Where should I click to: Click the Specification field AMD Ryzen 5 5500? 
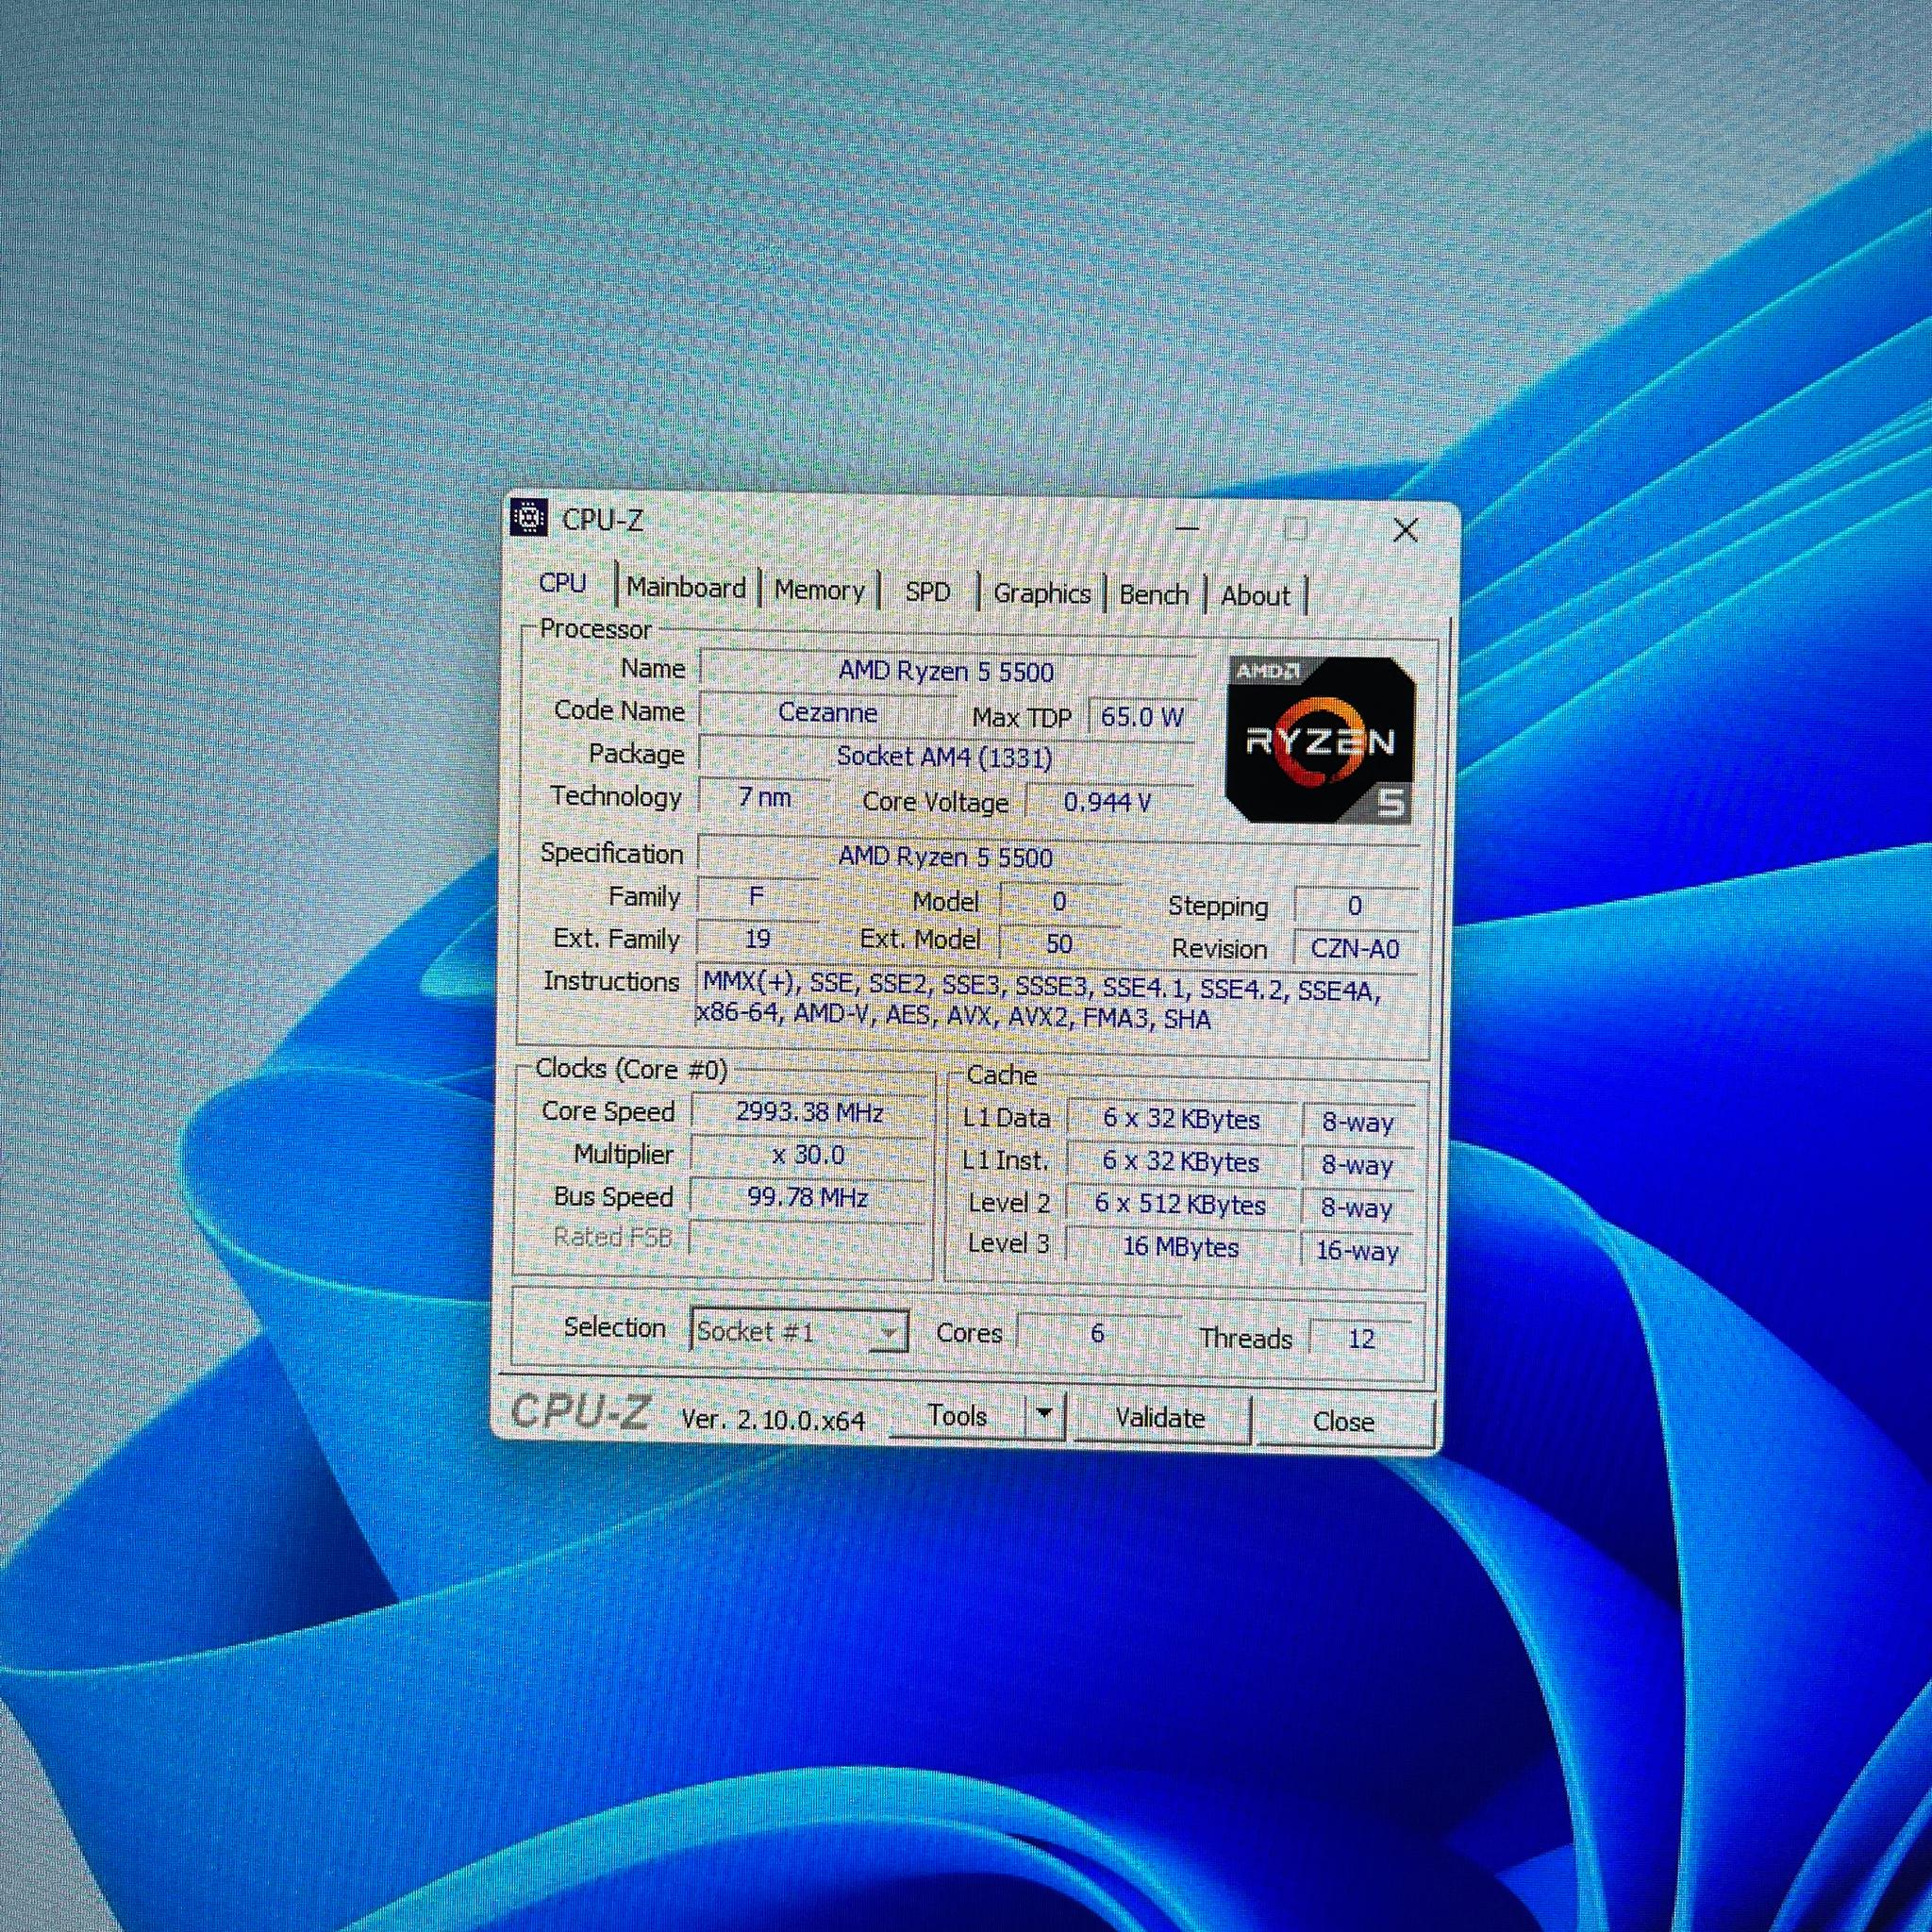(1058, 857)
